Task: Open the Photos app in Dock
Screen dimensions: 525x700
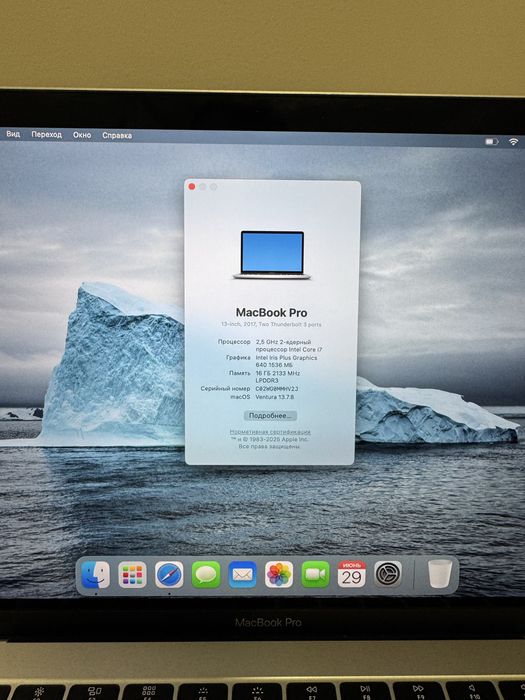Action: pyautogui.click(x=279, y=574)
